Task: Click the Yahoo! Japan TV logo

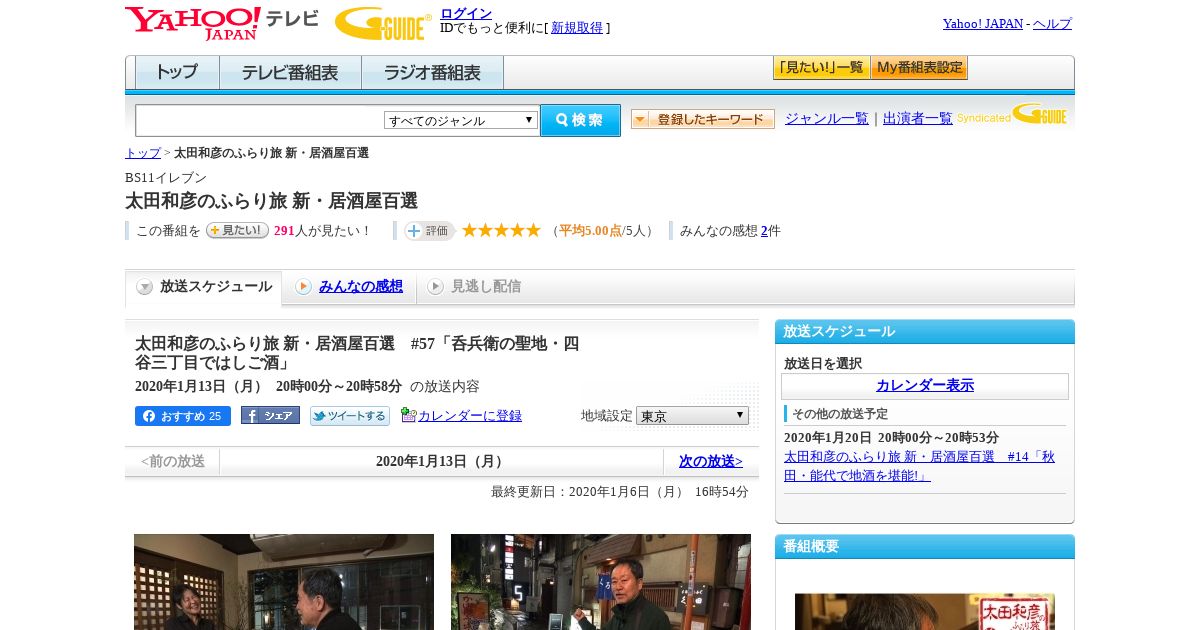Action: tap(221, 23)
